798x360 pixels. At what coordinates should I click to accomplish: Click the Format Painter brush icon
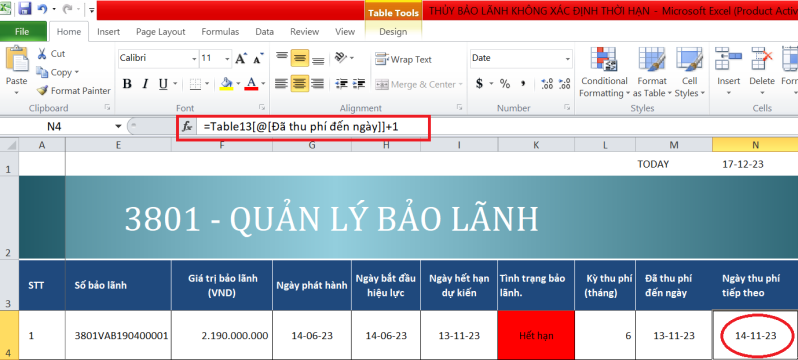coord(42,91)
